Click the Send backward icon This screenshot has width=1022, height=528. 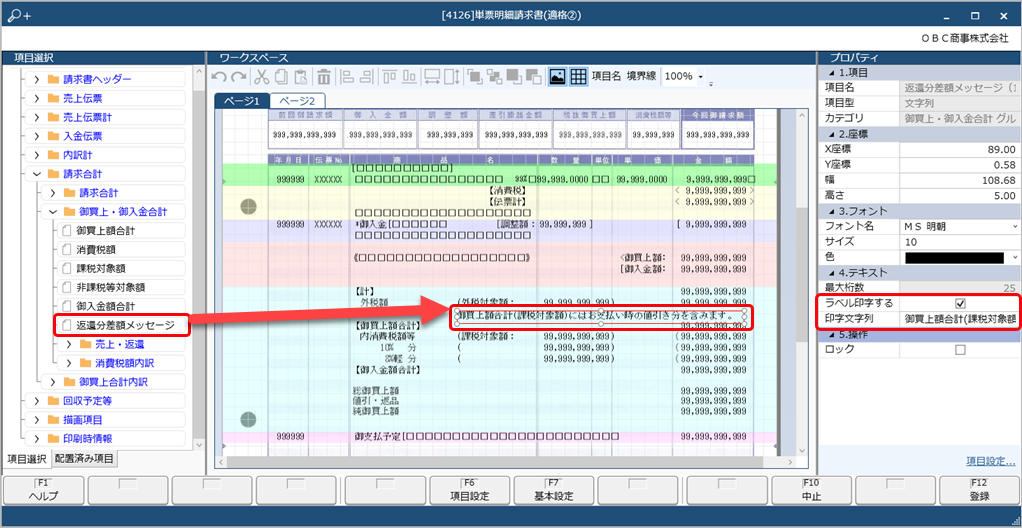click(x=533, y=77)
